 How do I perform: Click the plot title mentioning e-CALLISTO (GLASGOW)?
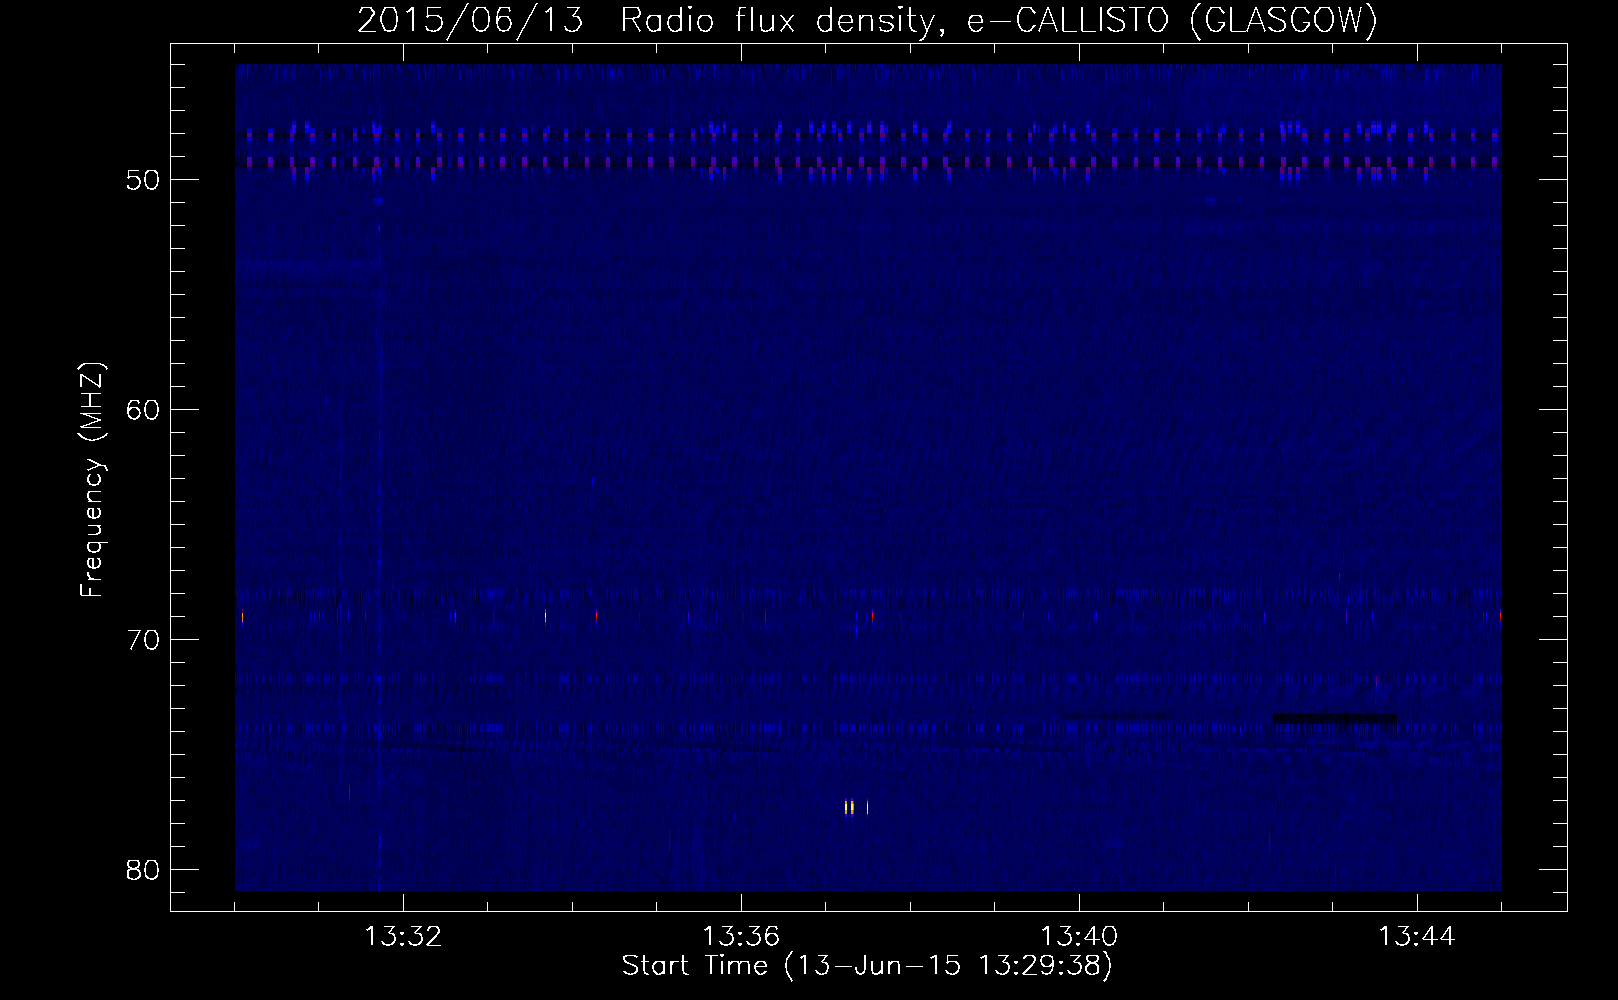coord(867,20)
